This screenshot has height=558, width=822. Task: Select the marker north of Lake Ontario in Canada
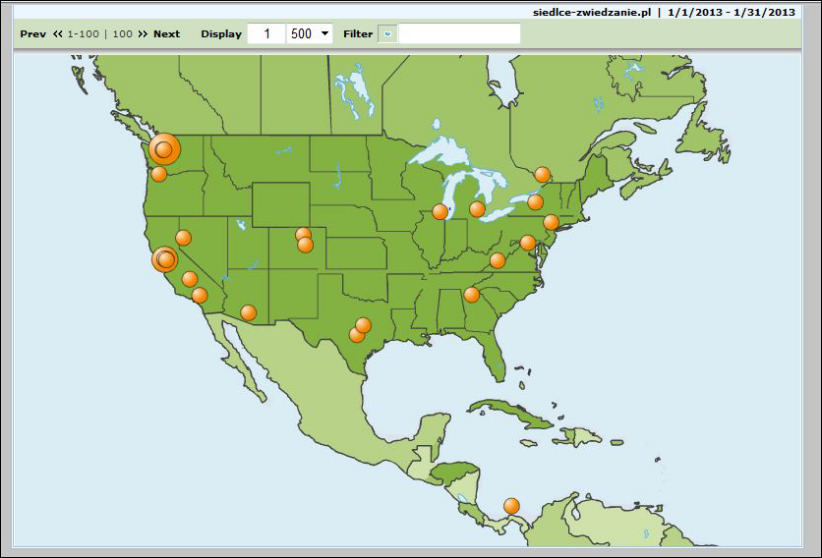(x=543, y=174)
